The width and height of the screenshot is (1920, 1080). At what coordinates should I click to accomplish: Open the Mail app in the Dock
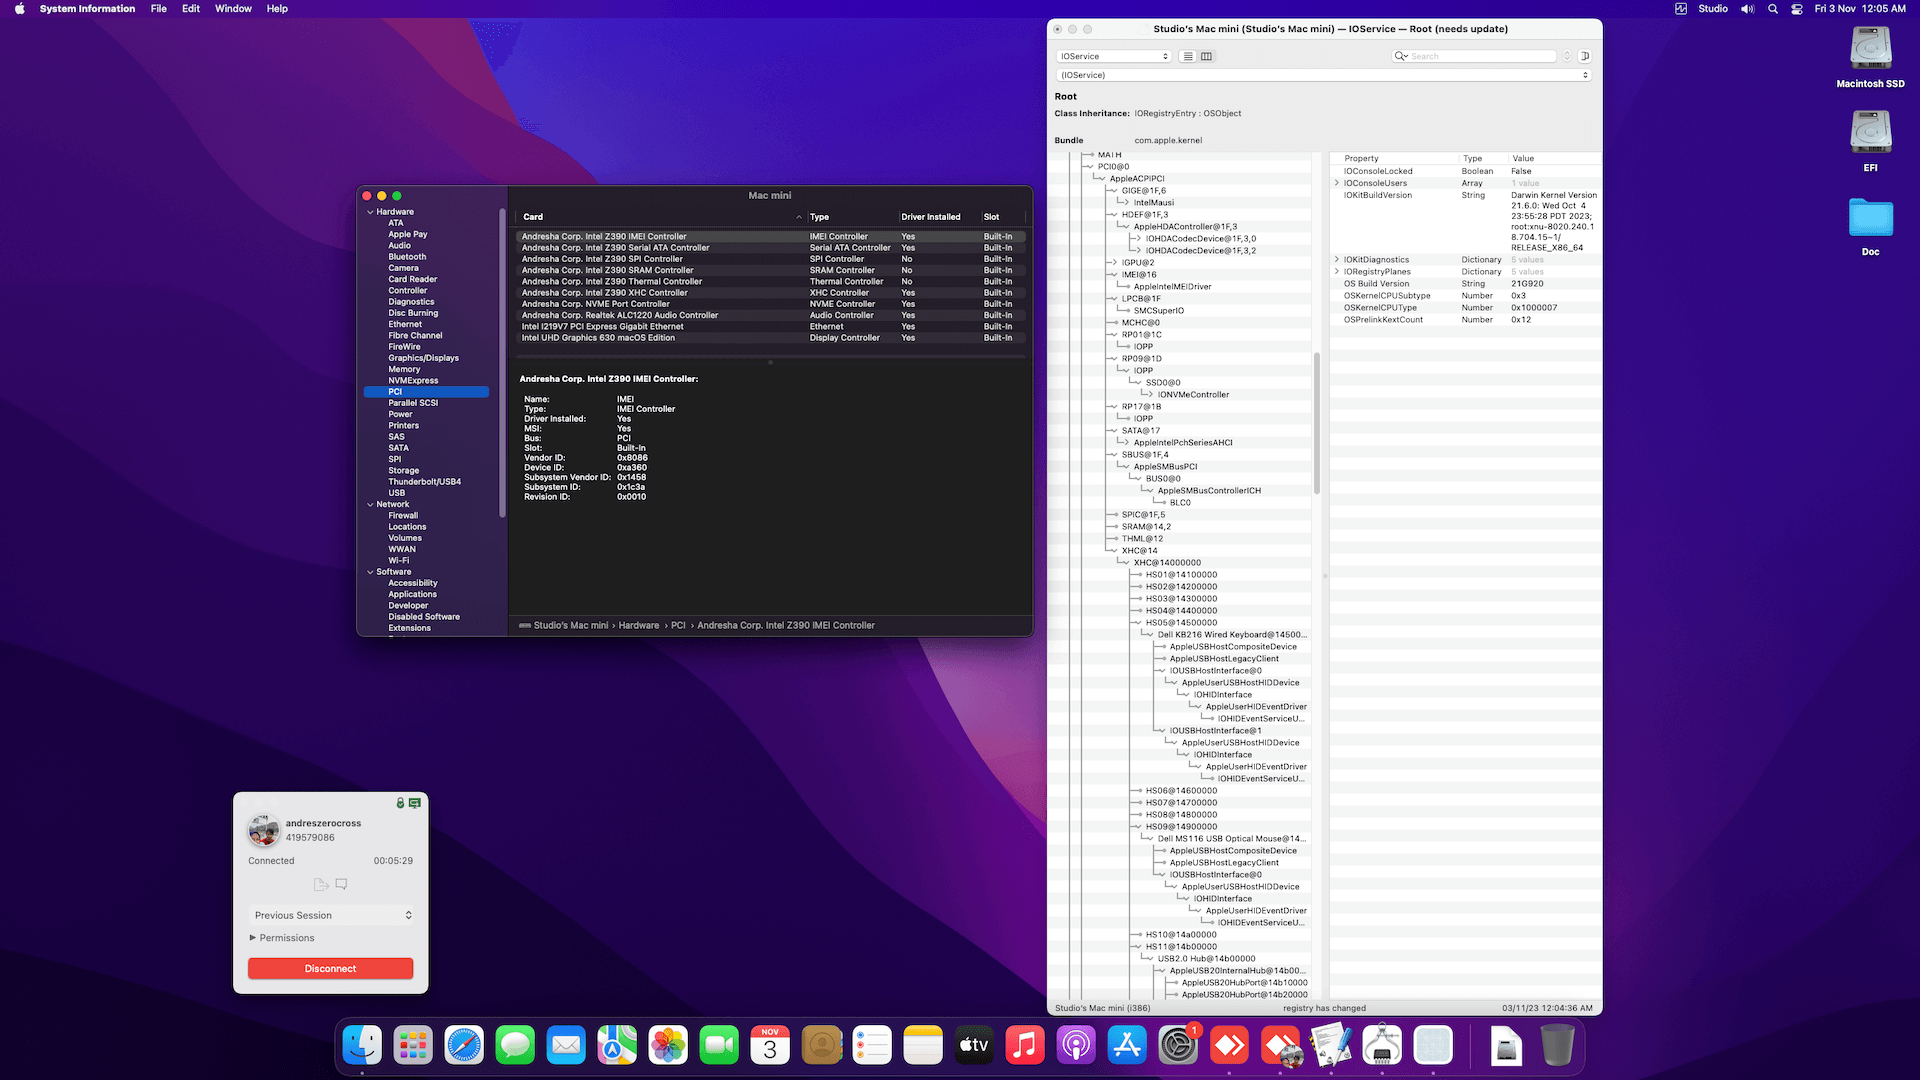coord(566,1046)
